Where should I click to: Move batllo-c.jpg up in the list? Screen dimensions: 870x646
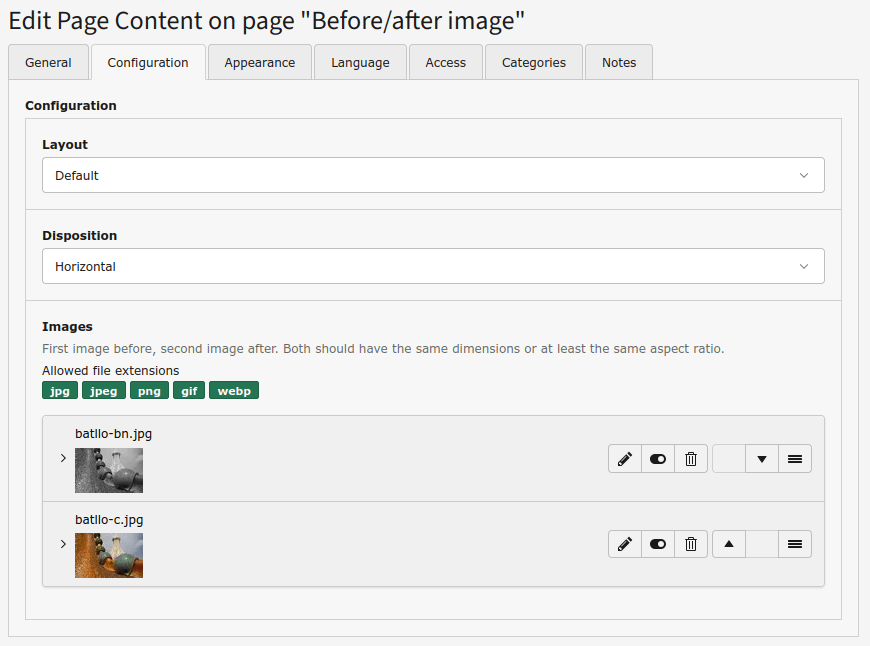(x=729, y=544)
